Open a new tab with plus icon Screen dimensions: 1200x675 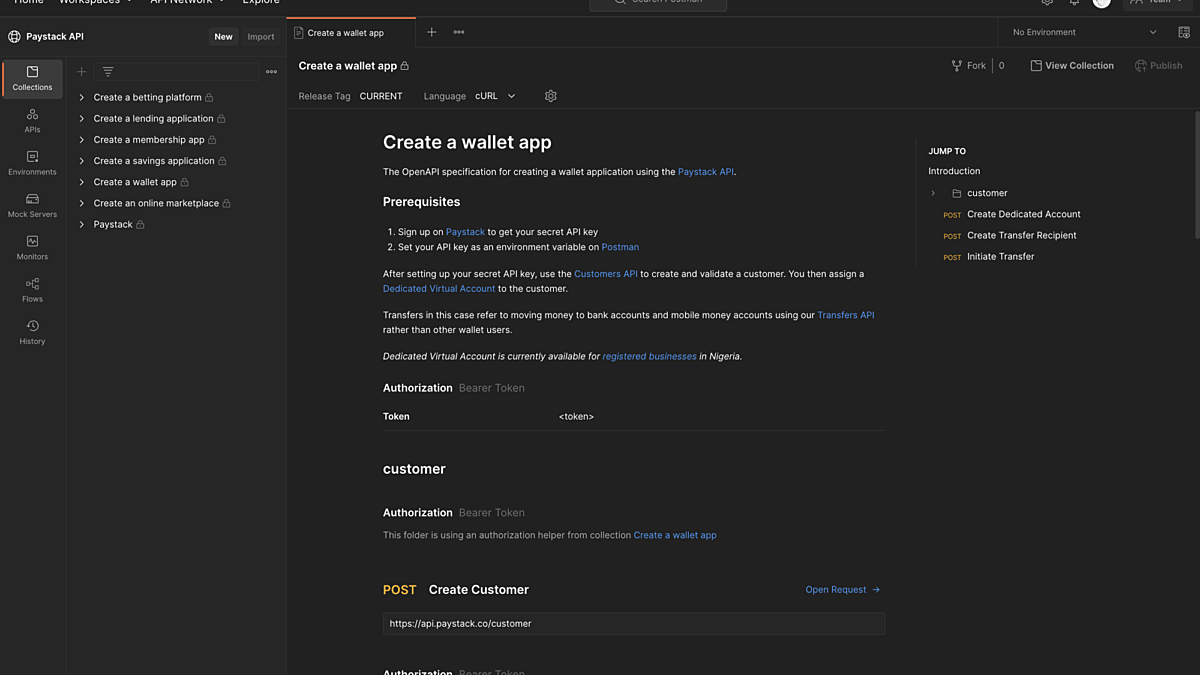pyautogui.click(x=431, y=32)
